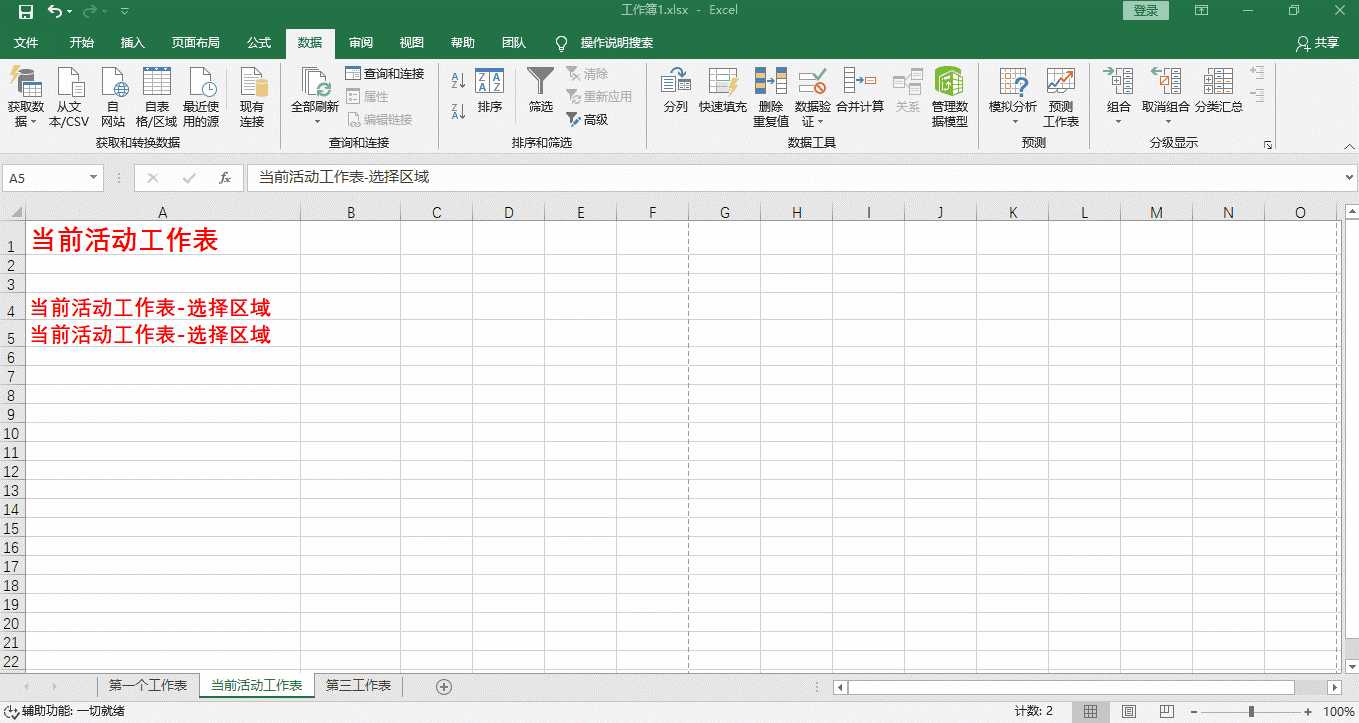
Task: Open Group (组合) dropdown arrow
Action: click(x=1119, y=122)
